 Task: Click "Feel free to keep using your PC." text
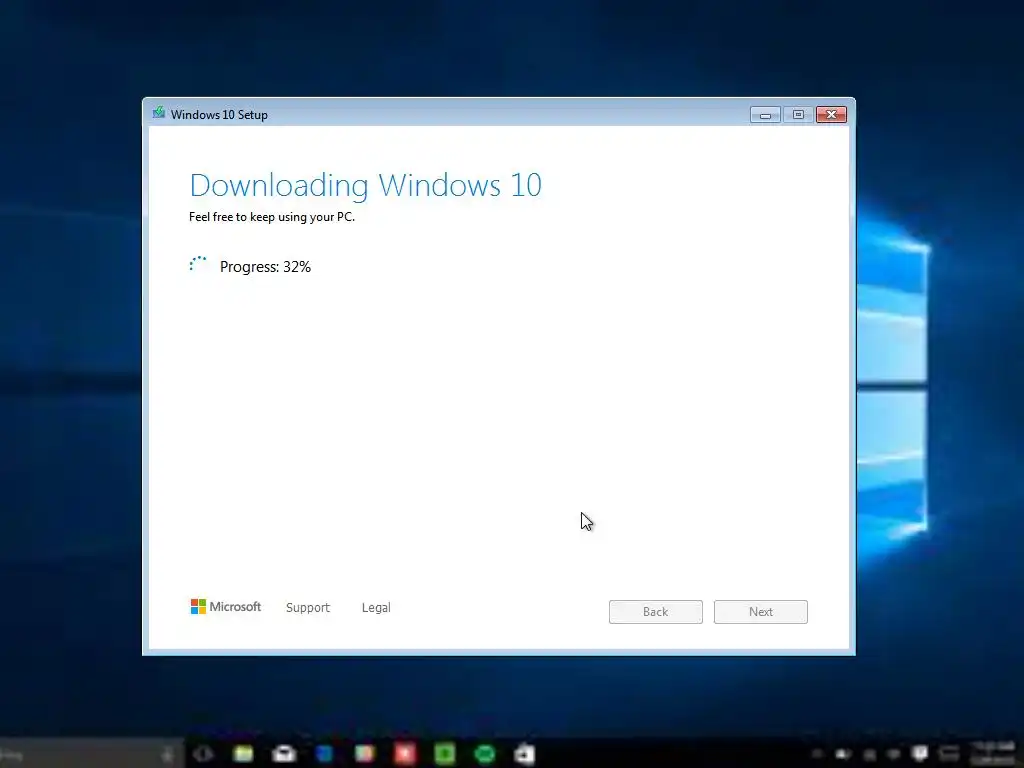[x=272, y=217]
